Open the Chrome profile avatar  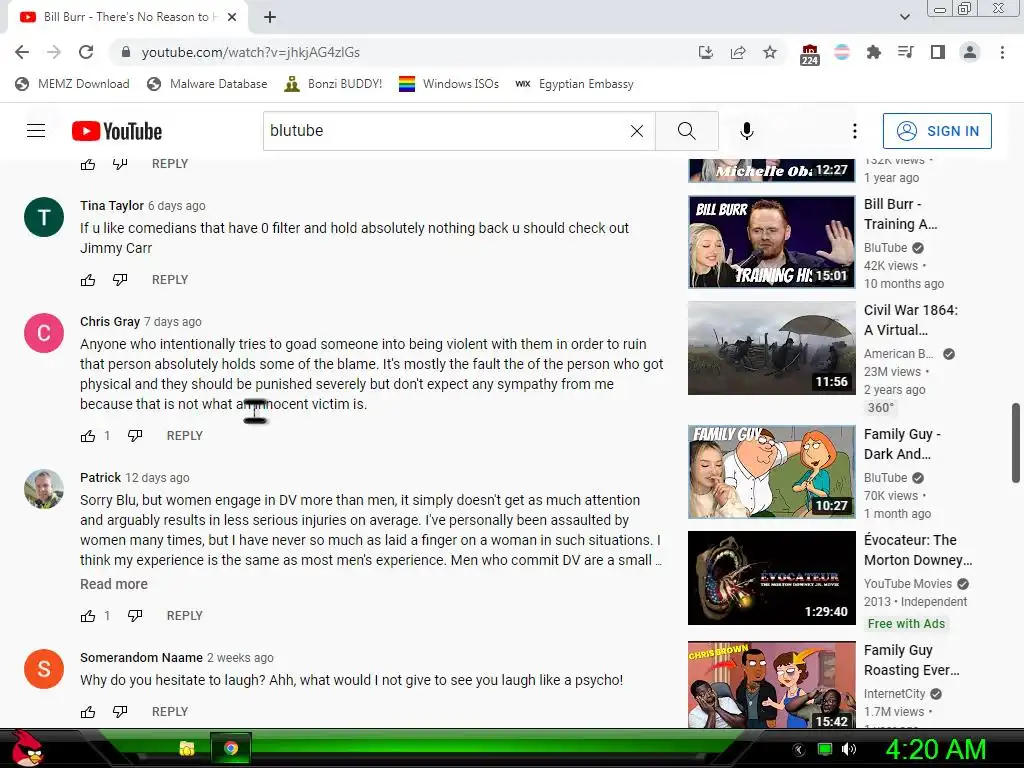click(x=970, y=52)
